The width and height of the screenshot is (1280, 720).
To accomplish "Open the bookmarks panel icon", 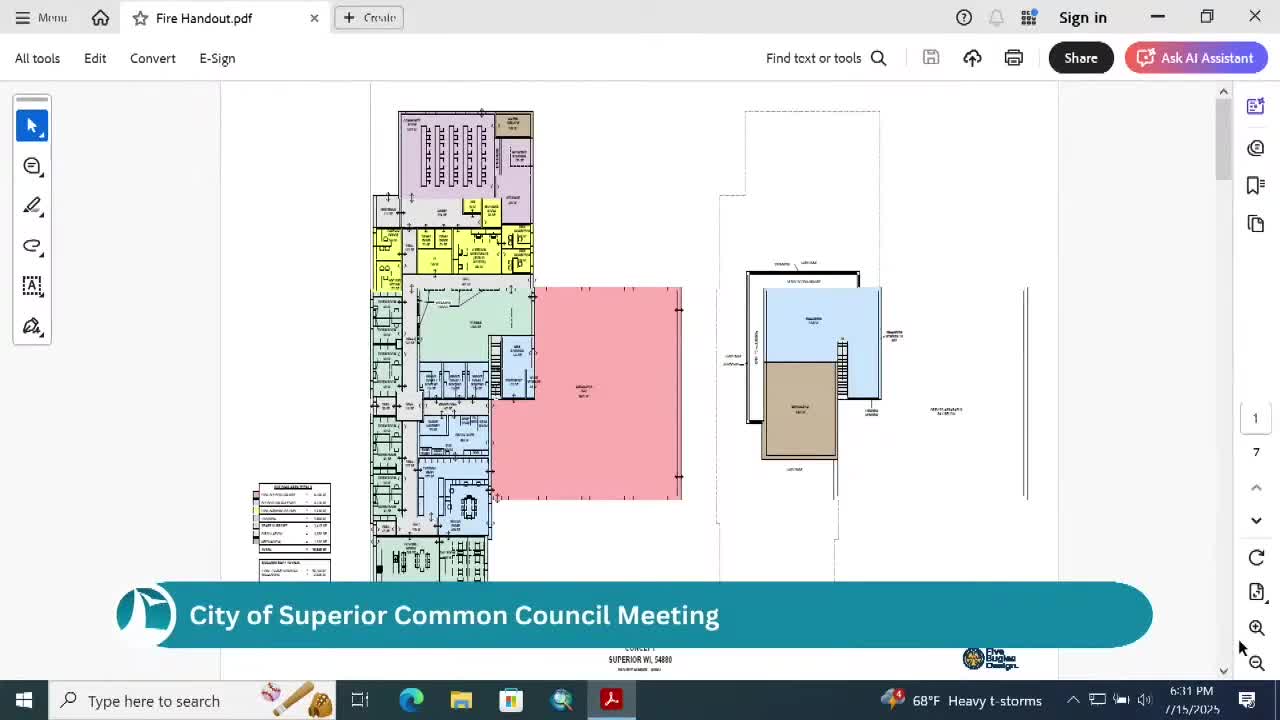I will coord(1256,185).
